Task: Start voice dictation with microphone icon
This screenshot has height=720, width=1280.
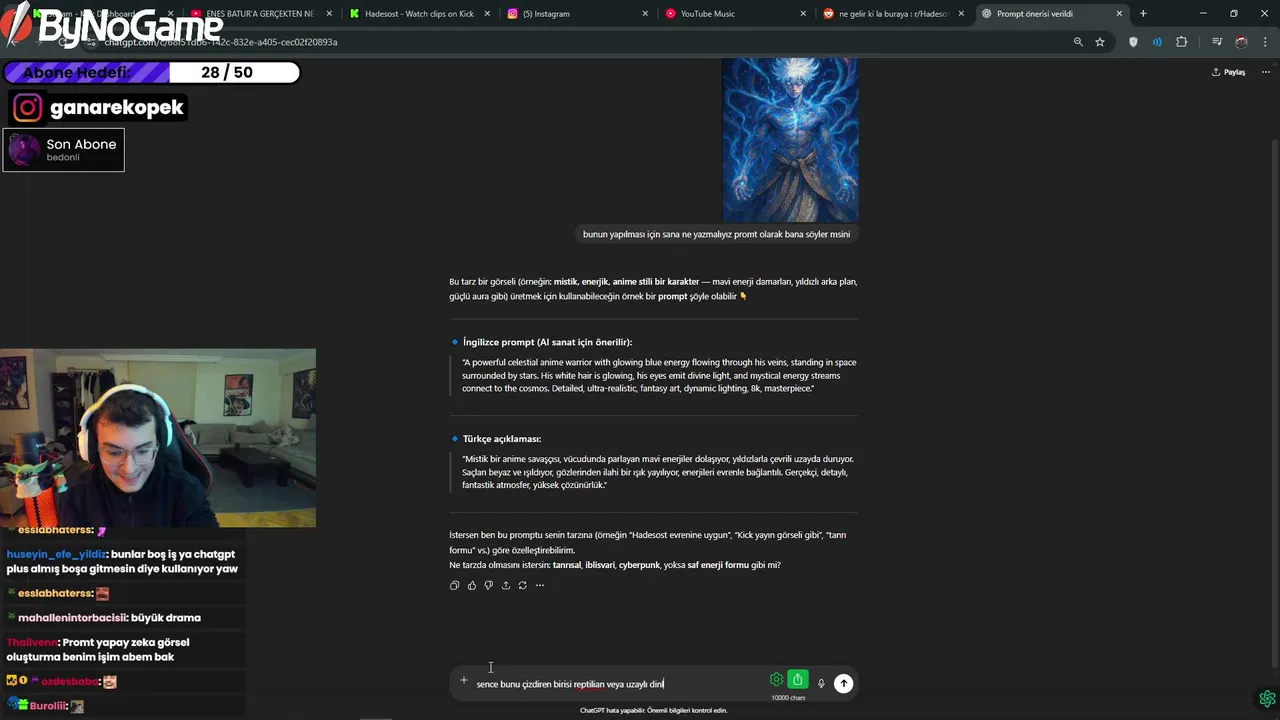Action: pyautogui.click(x=821, y=683)
